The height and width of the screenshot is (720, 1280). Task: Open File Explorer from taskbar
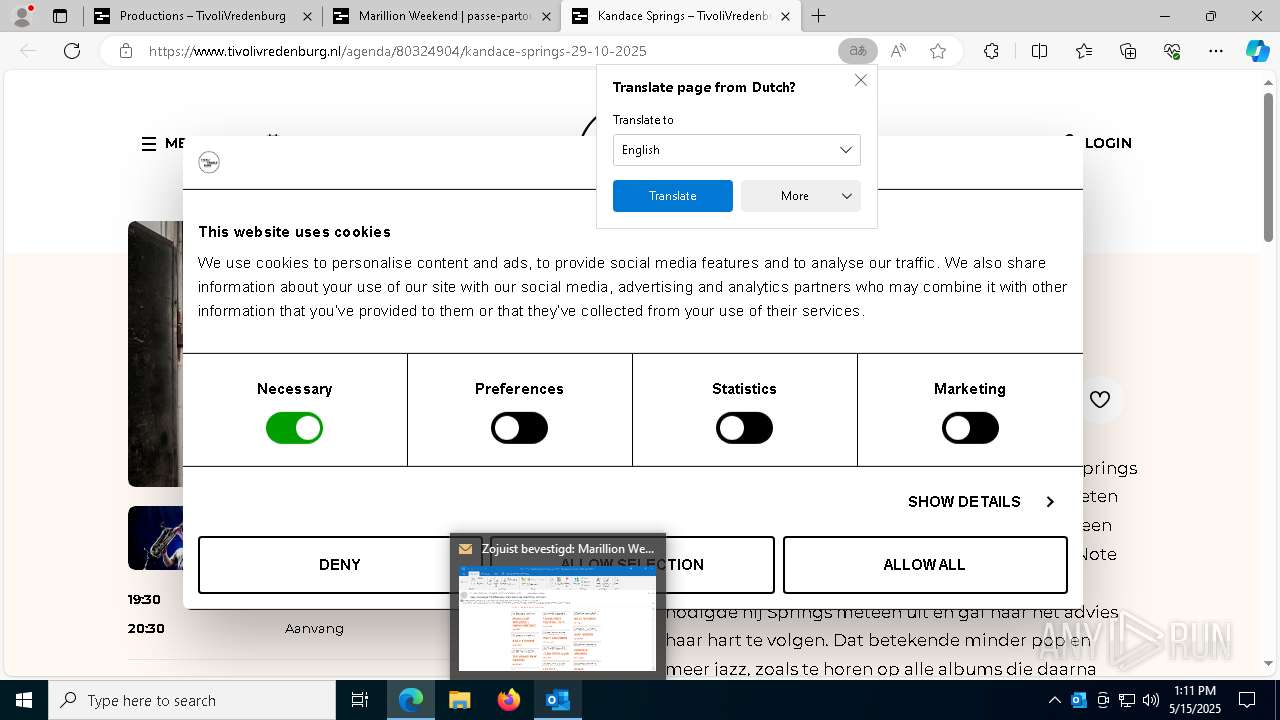coord(459,700)
